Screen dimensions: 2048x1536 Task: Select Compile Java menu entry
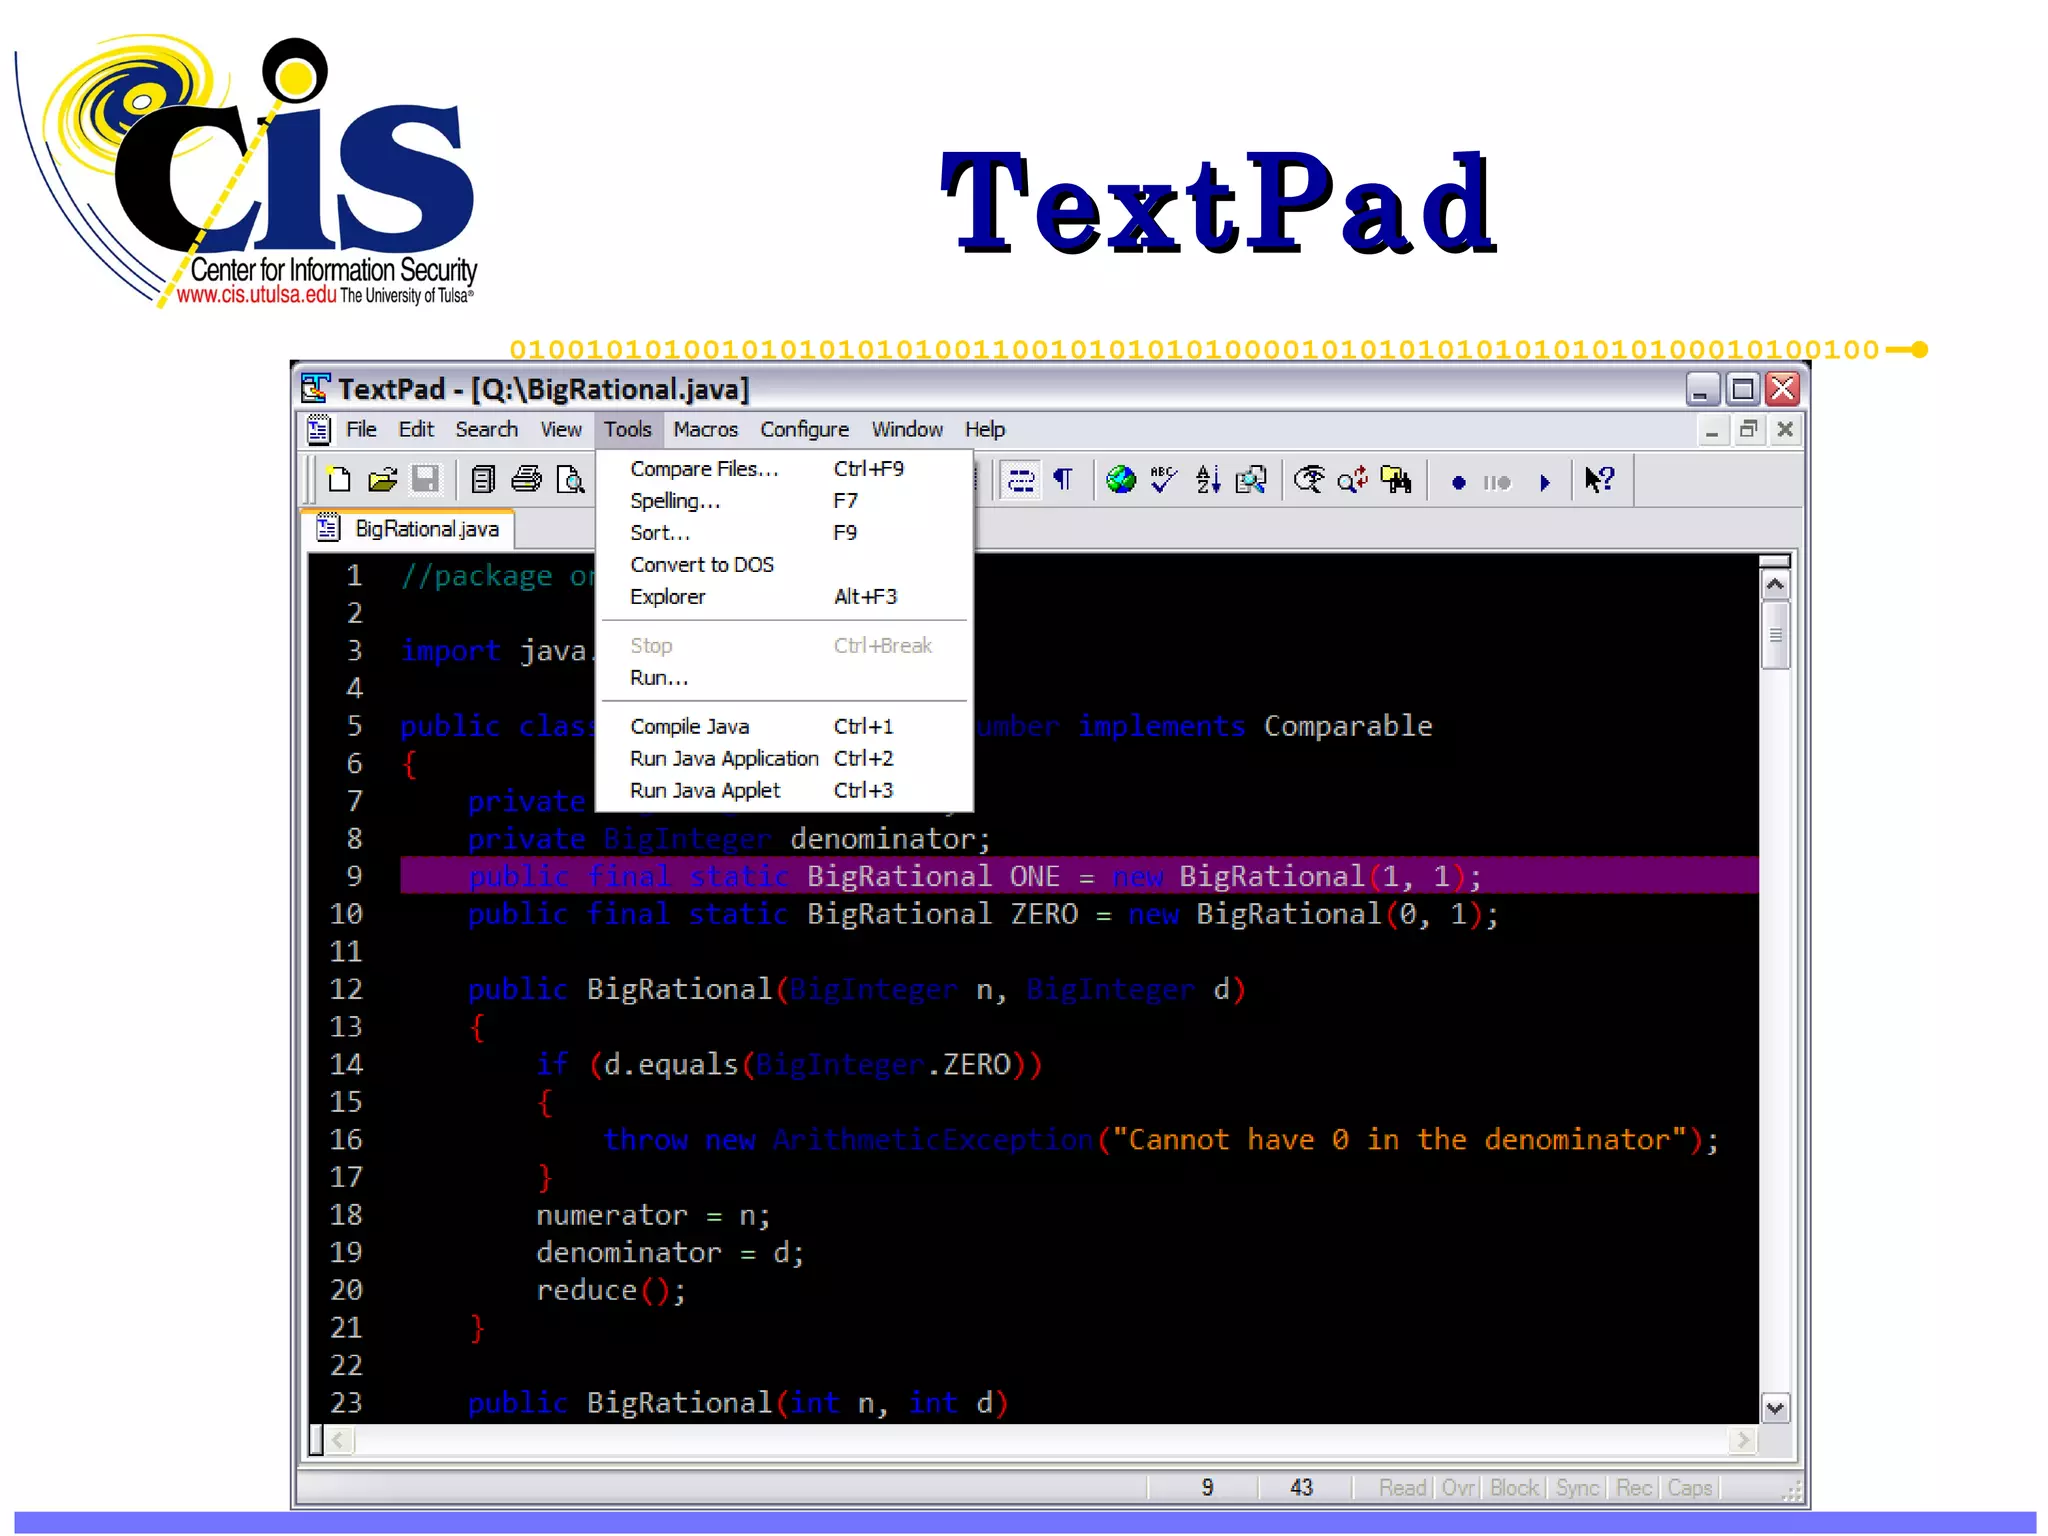tap(784, 727)
